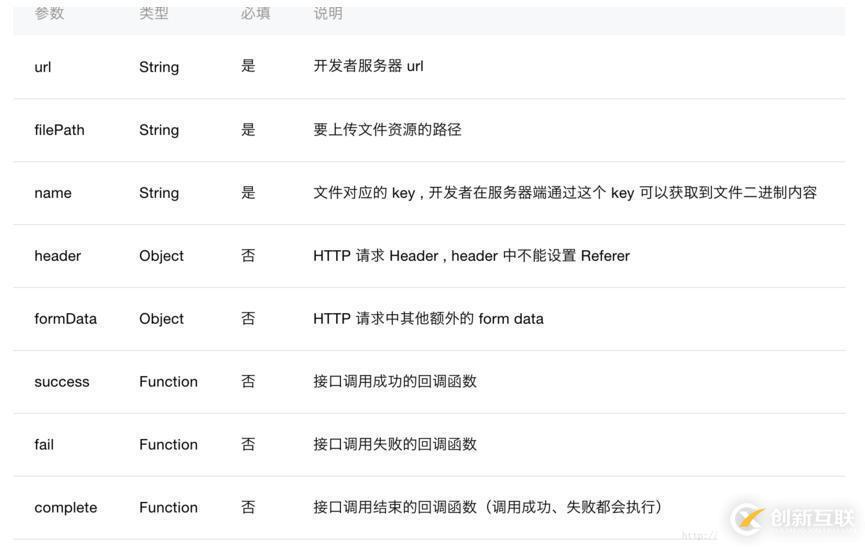Image resolution: width=865 pixels, height=548 pixels.
Task: Click the 开发者服务器 url description
Action: coord(368,67)
